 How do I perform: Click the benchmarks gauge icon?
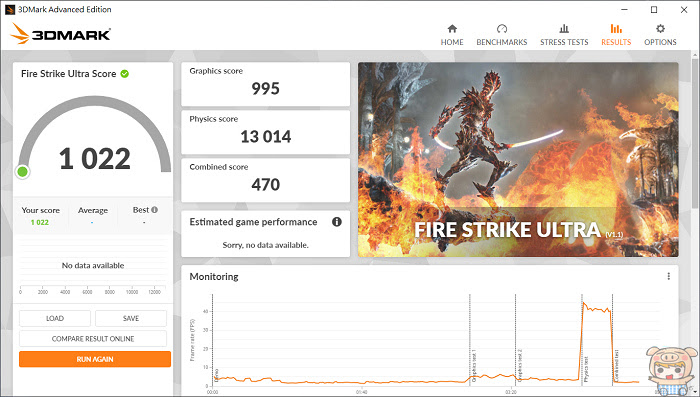pyautogui.click(x=502, y=29)
